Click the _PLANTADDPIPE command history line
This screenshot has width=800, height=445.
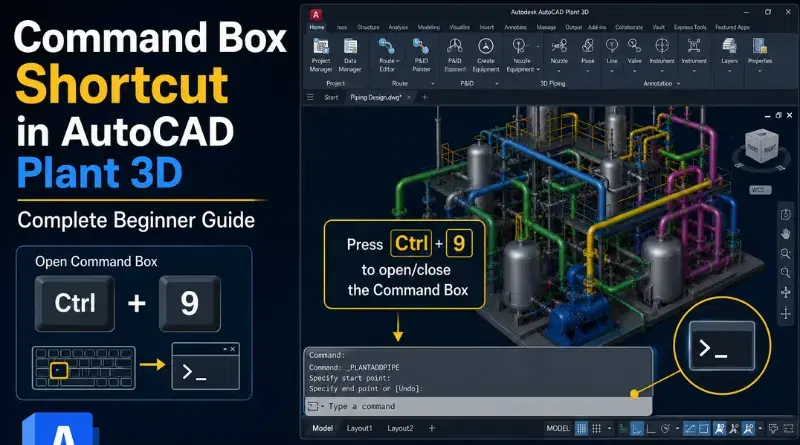(x=354, y=367)
